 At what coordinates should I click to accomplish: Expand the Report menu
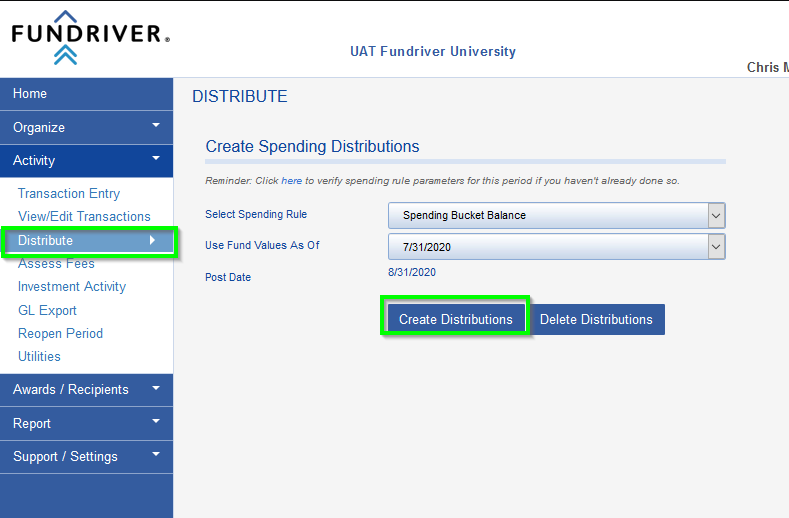click(x=87, y=423)
